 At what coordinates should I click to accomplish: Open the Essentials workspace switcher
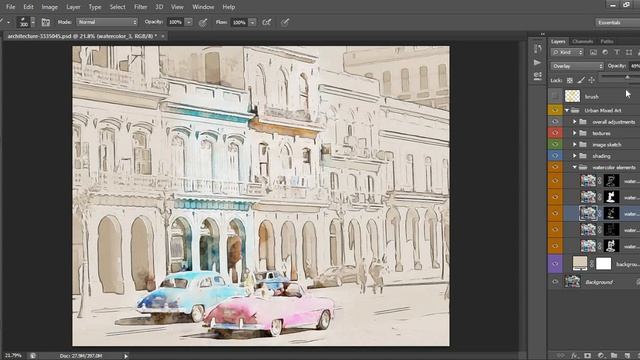[617, 22]
